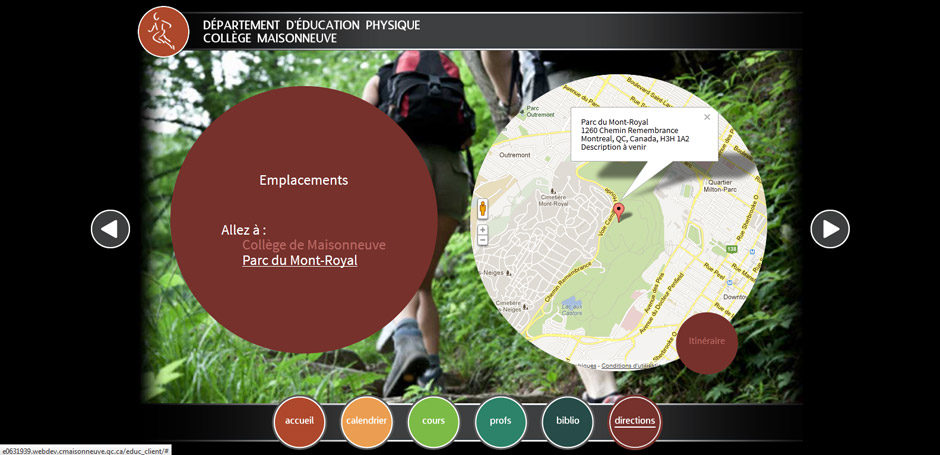Click 'Description à venir' in info bubble

click(613, 147)
